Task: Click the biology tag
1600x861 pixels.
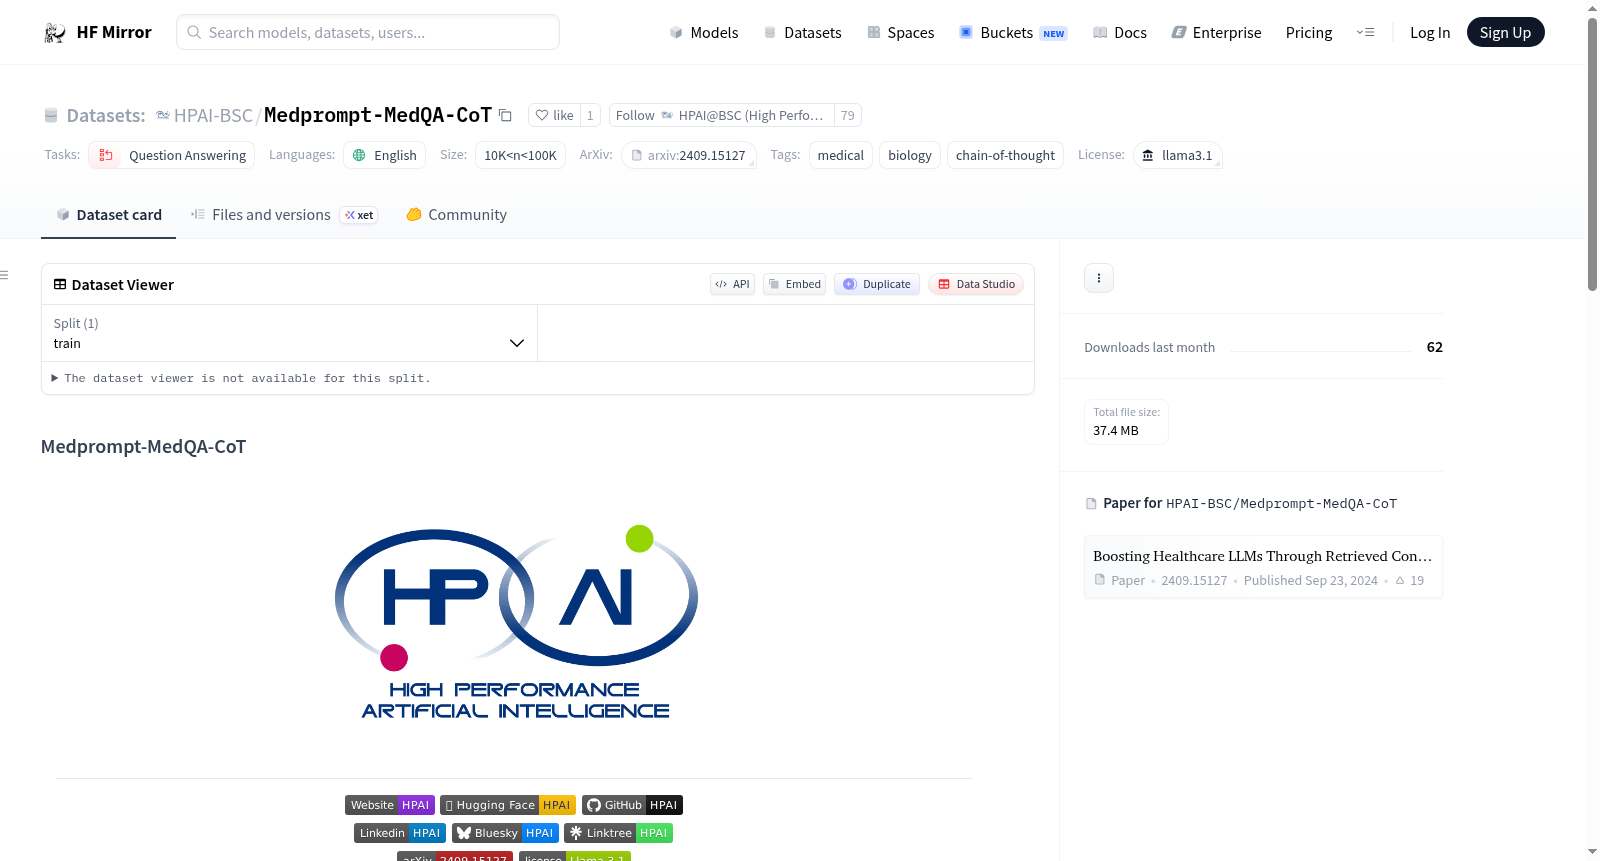Action: [x=910, y=156]
